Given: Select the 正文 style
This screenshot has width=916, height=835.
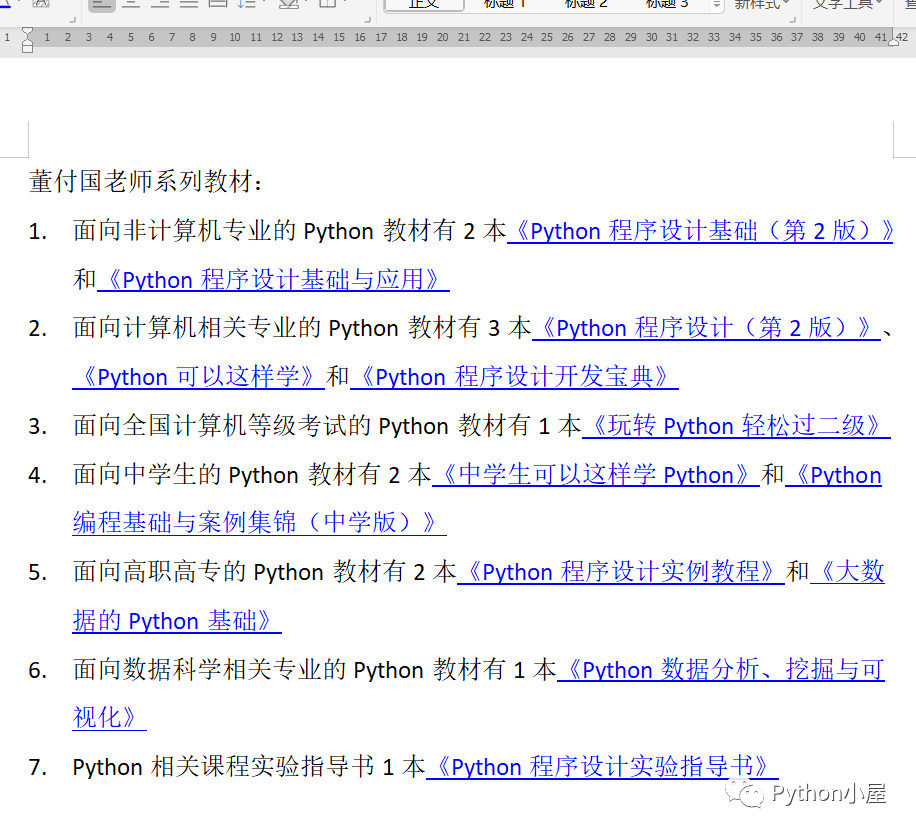Looking at the screenshot, I should [424, 5].
